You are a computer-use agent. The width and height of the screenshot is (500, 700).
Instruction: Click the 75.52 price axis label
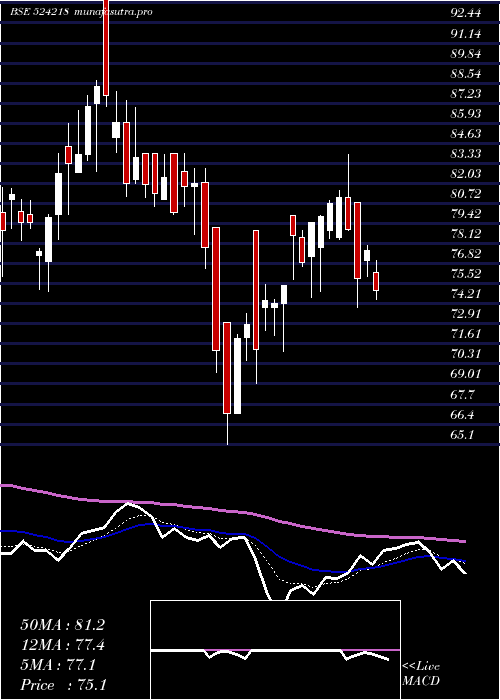pos(466,274)
